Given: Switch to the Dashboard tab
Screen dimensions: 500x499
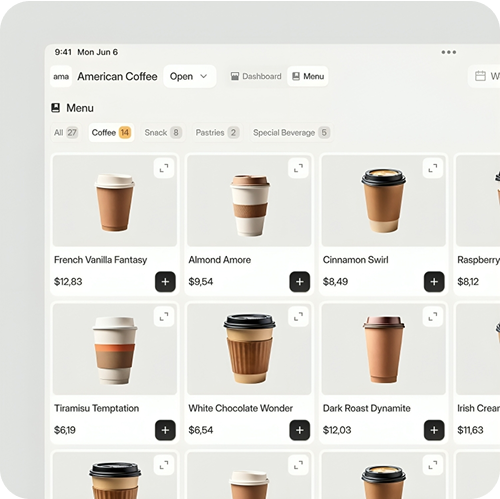Looking at the screenshot, I should point(256,76).
